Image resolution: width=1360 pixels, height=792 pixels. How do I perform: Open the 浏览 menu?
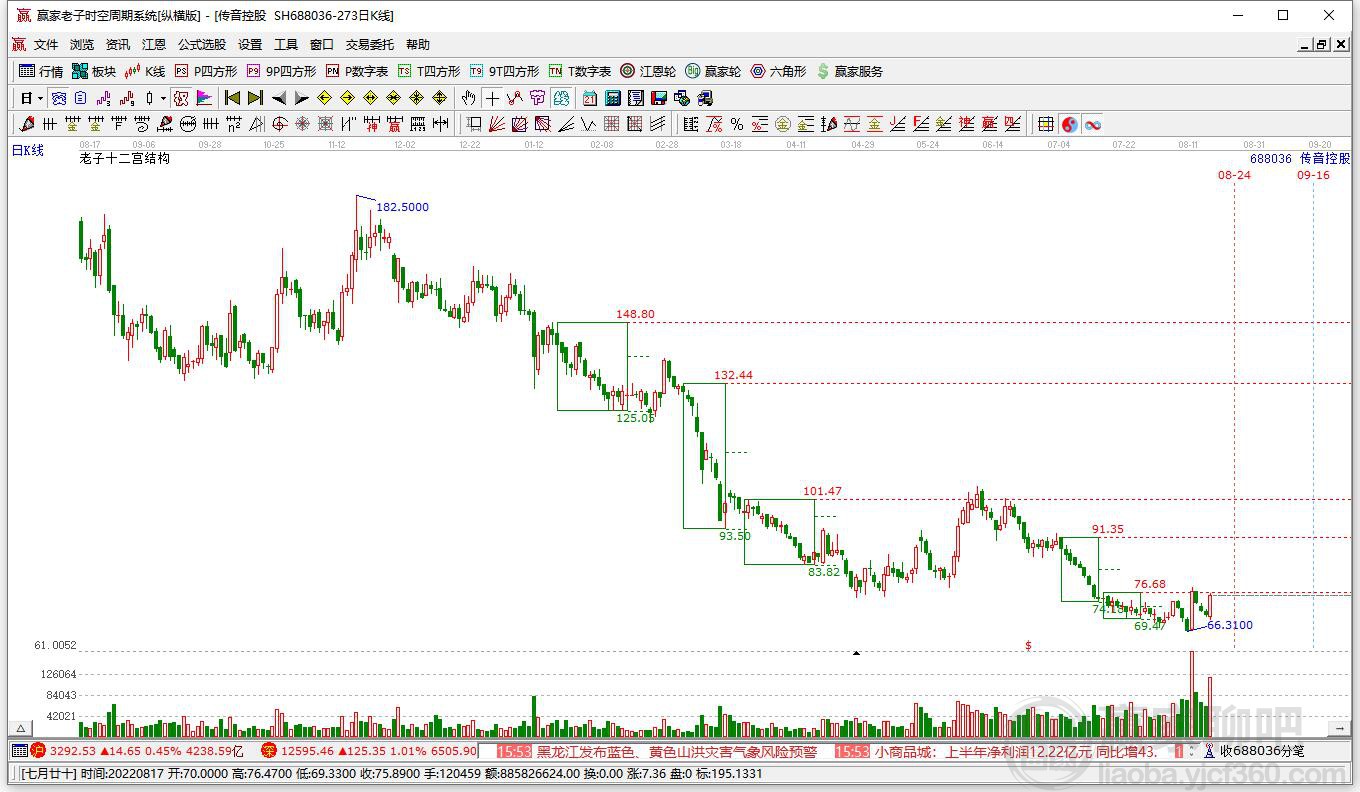tap(82, 45)
